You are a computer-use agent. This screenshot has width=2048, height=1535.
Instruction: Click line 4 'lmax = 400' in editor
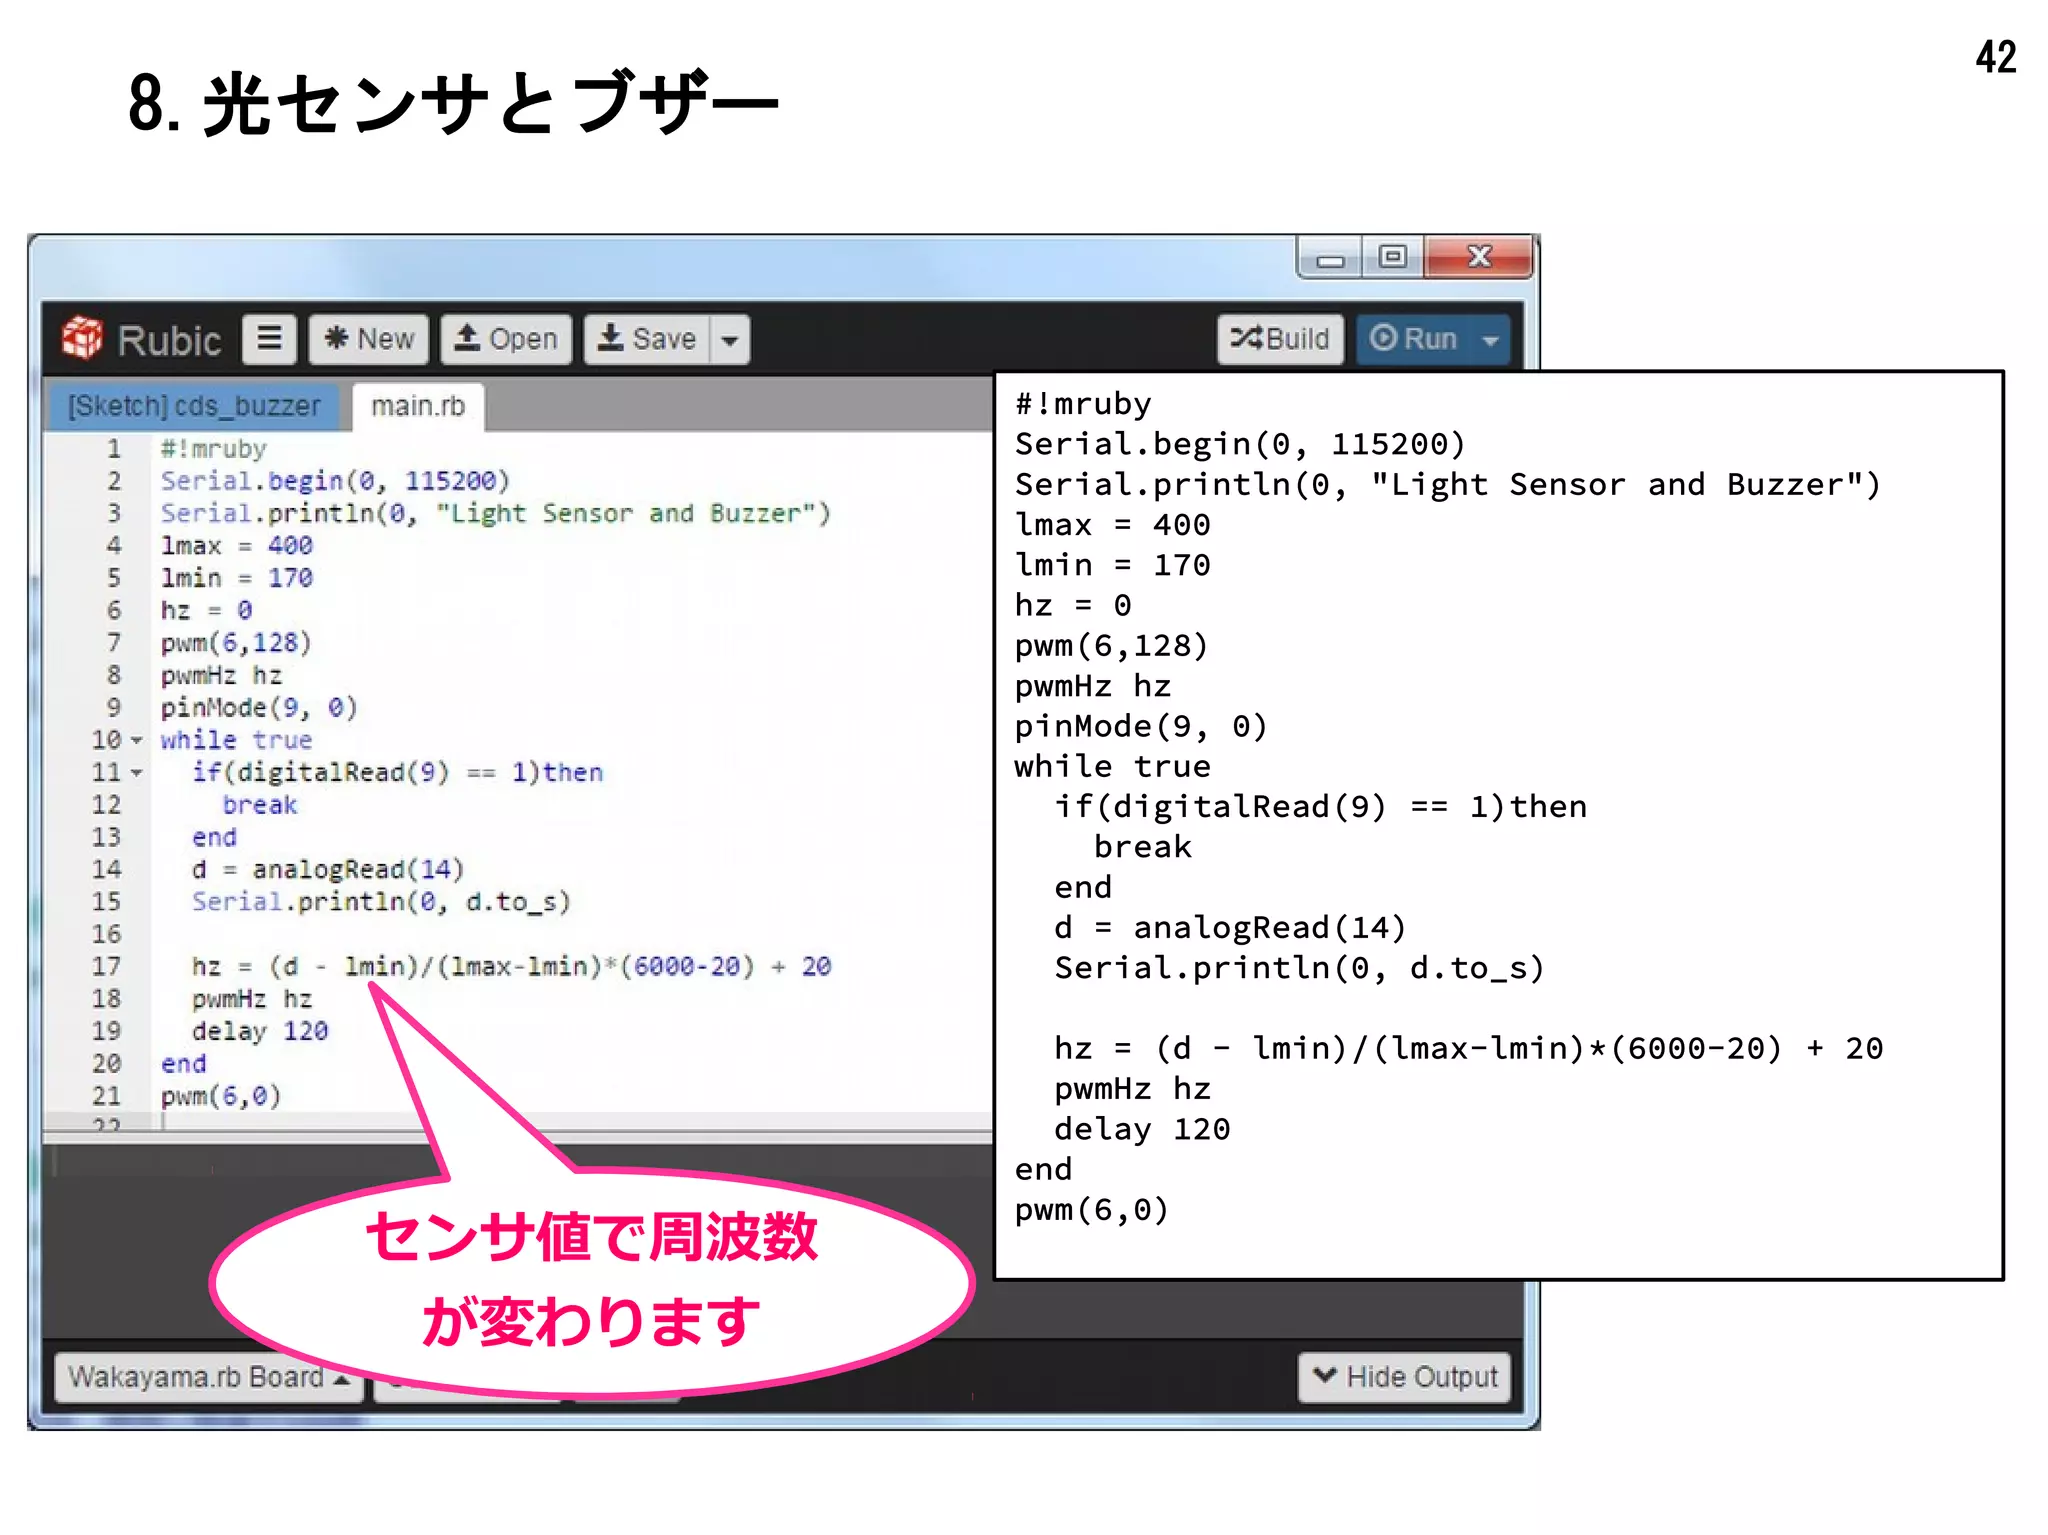tap(237, 546)
